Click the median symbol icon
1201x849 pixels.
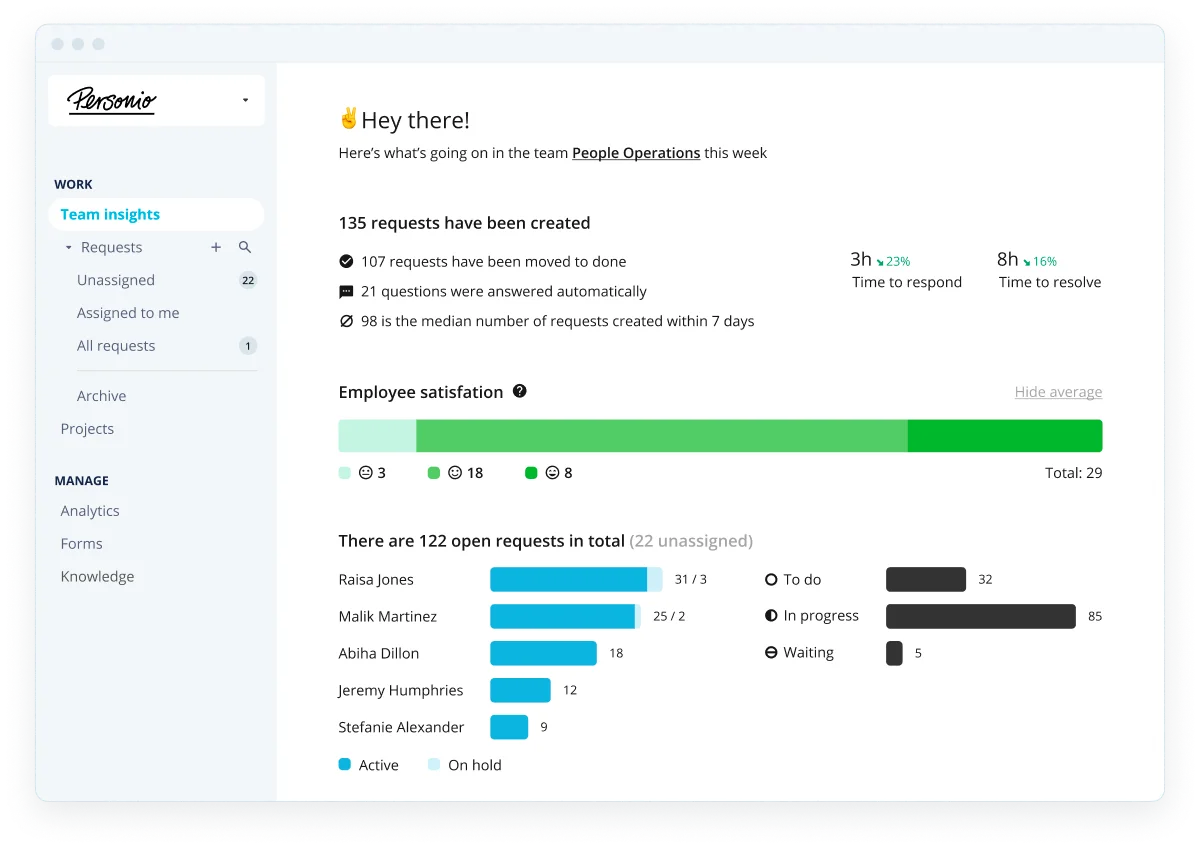pyautogui.click(x=346, y=321)
